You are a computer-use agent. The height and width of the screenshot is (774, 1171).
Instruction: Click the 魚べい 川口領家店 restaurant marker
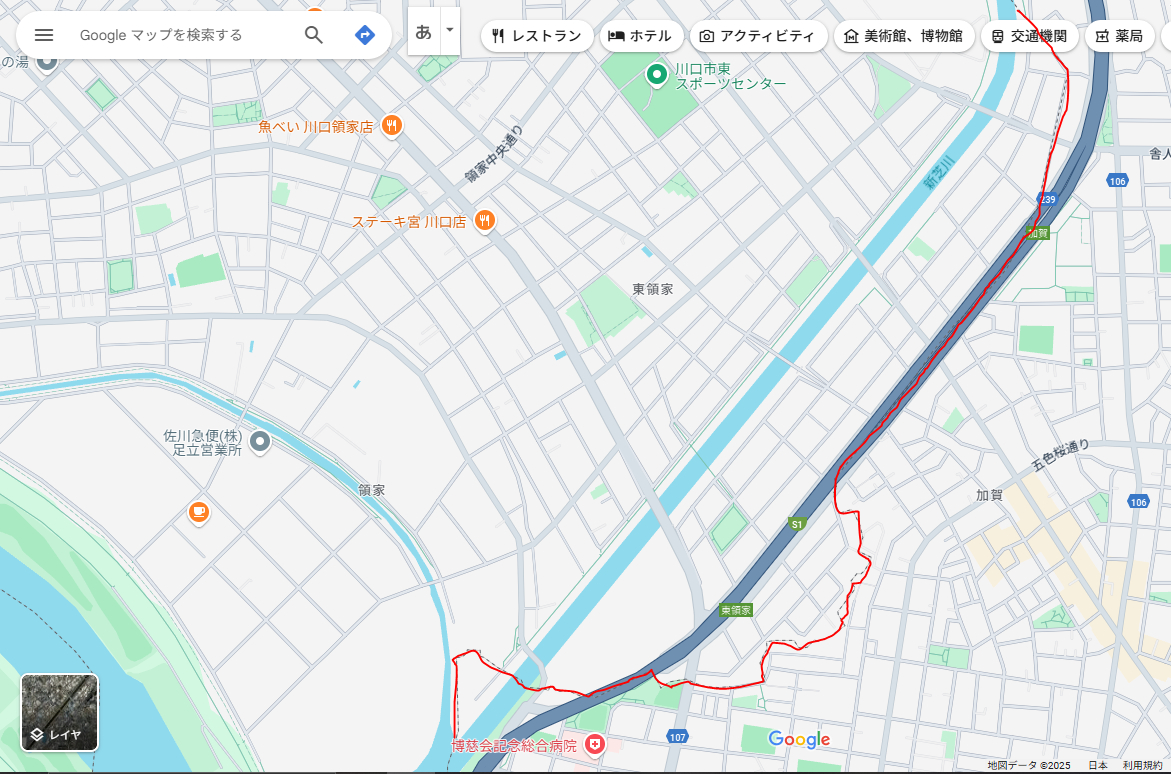pyautogui.click(x=391, y=126)
